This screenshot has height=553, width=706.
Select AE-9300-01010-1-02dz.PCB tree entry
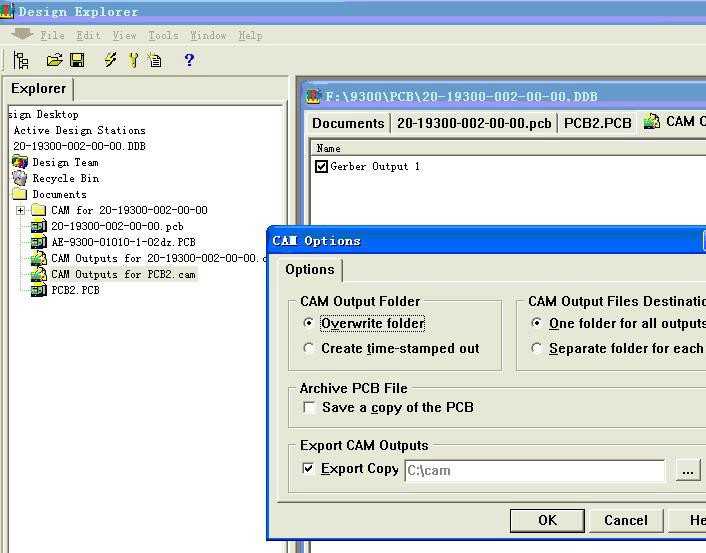coord(123,242)
